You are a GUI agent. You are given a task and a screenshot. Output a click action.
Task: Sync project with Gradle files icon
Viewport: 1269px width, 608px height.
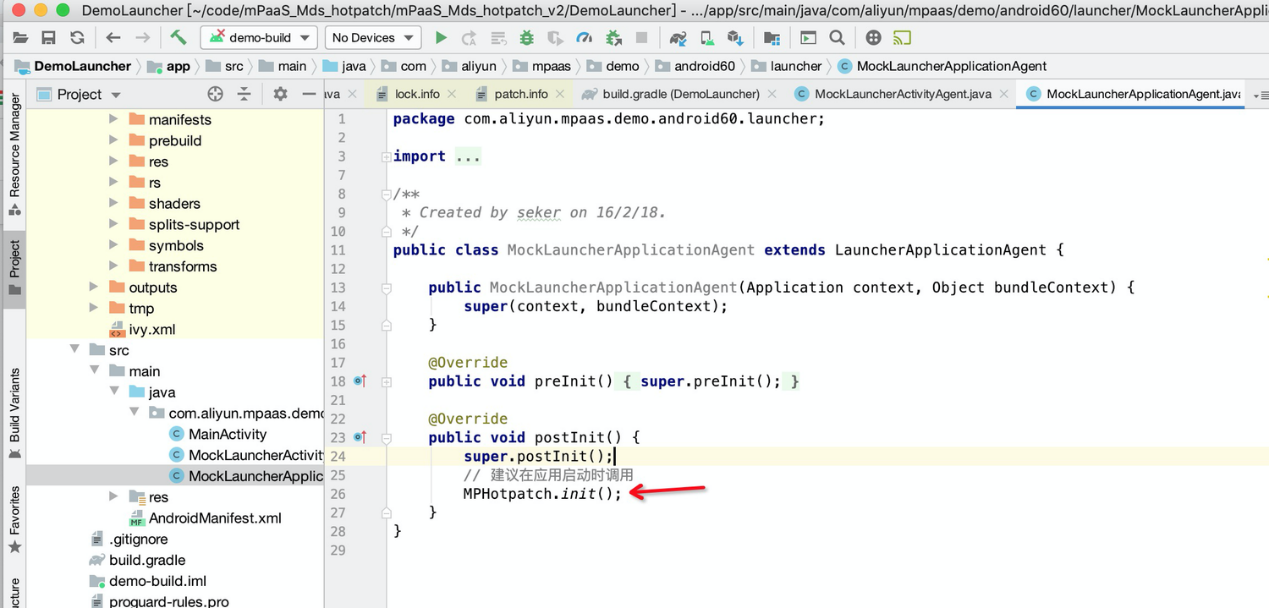pos(678,38)
